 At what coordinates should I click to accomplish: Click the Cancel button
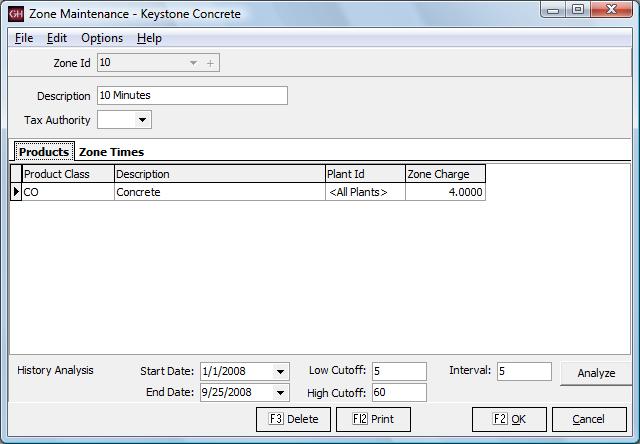click(588, 419)
